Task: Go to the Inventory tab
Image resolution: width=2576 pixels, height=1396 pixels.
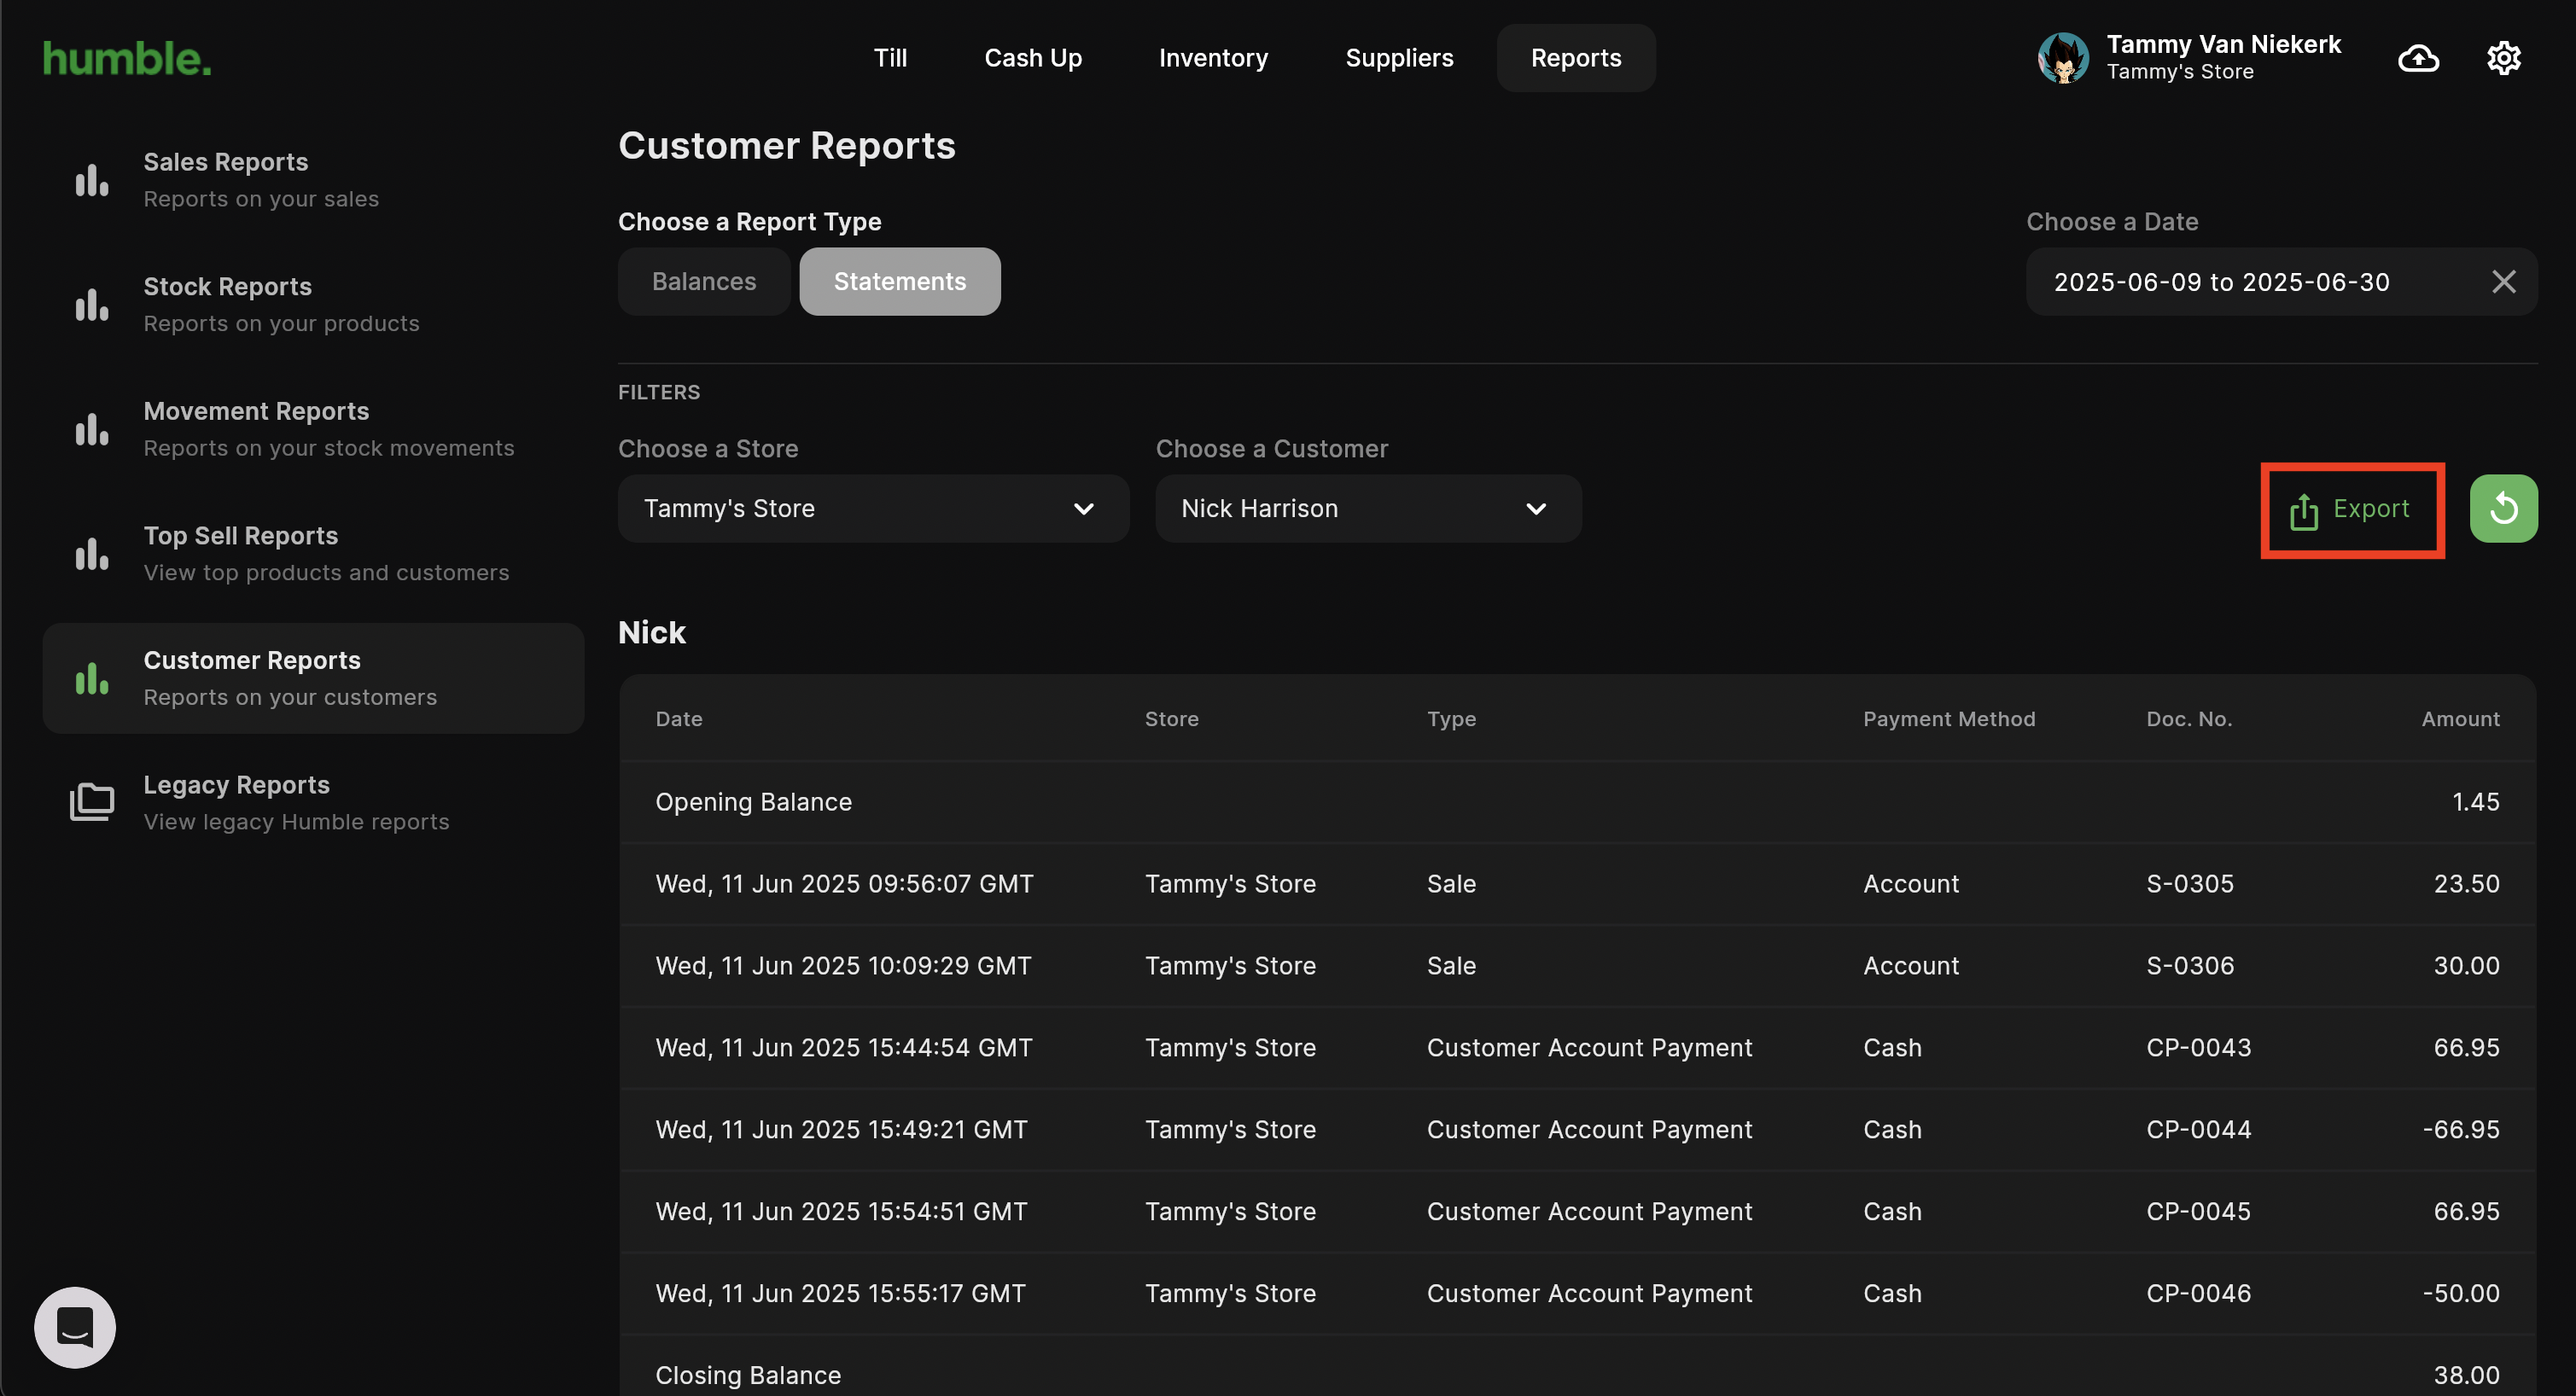Action: [x=1213, y=58]
